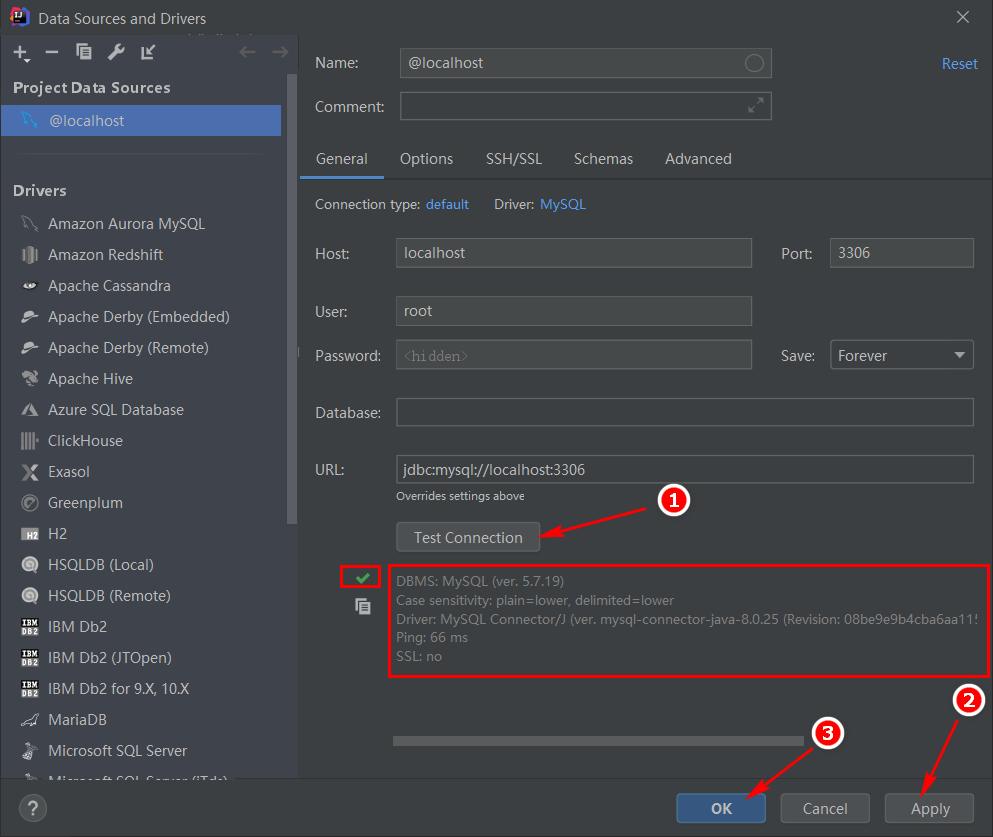This screenshot has width=993, height=837.
Task: Go back with left arrow
Action: tap(247, 52)
